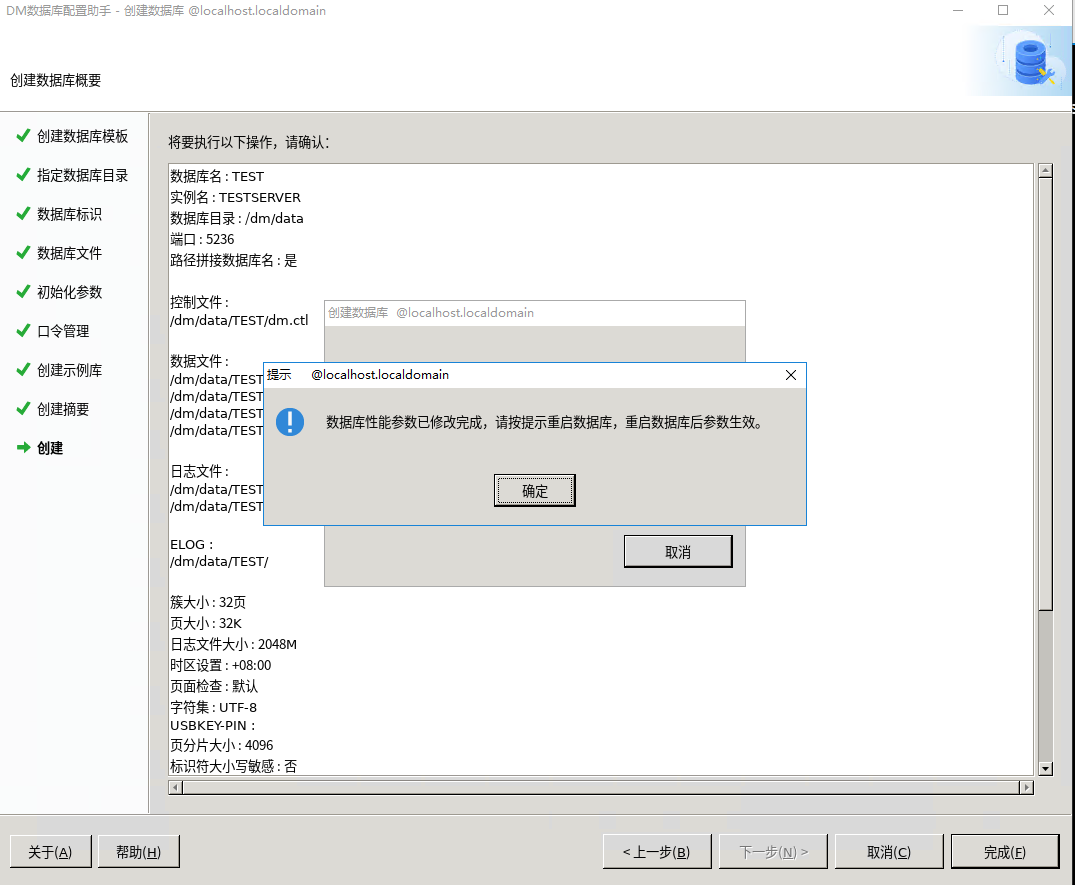The image size is (1075, 885).
Task: Click the green checkmark beside 数据库文件
Action: (23, 253)
